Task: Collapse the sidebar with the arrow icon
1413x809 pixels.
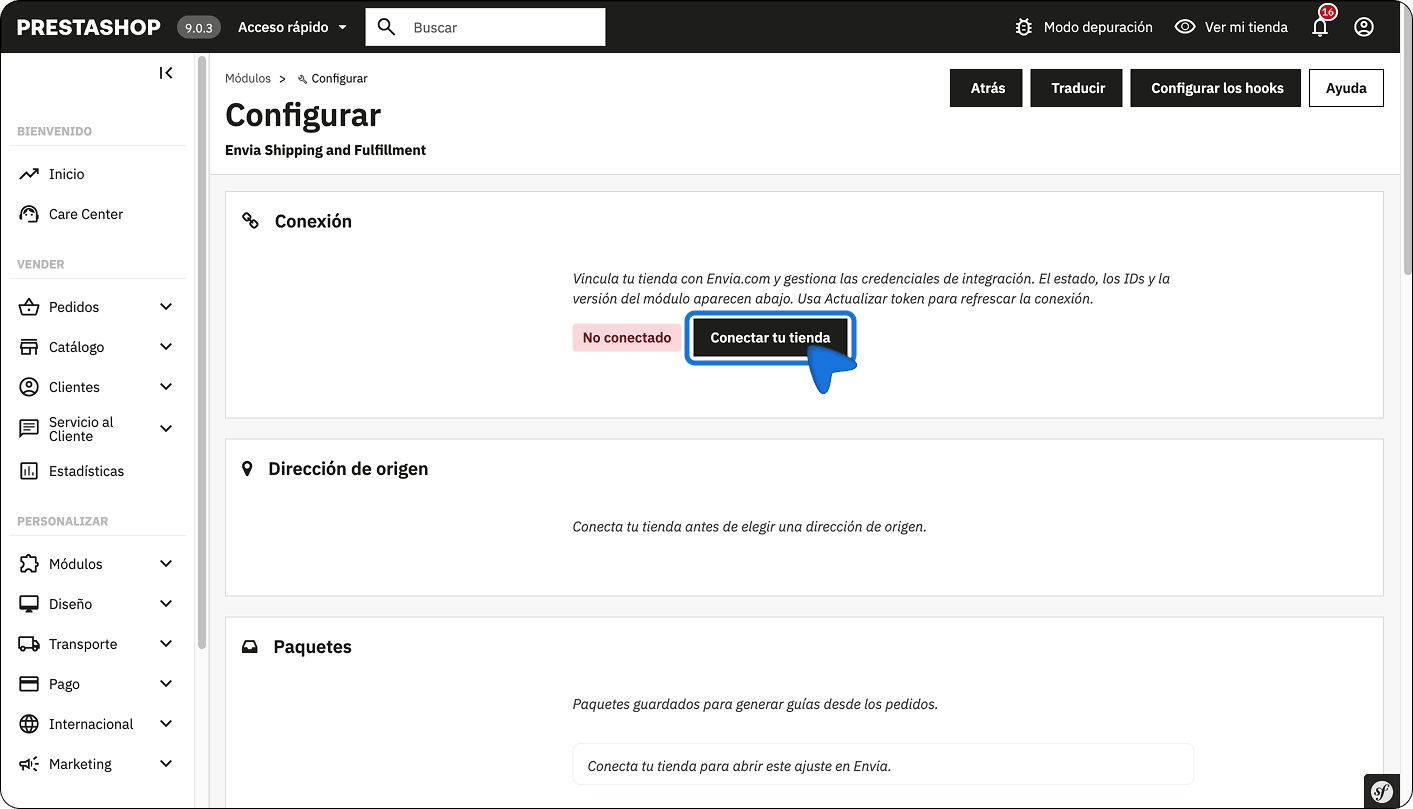Action: [x=166, y=73]
